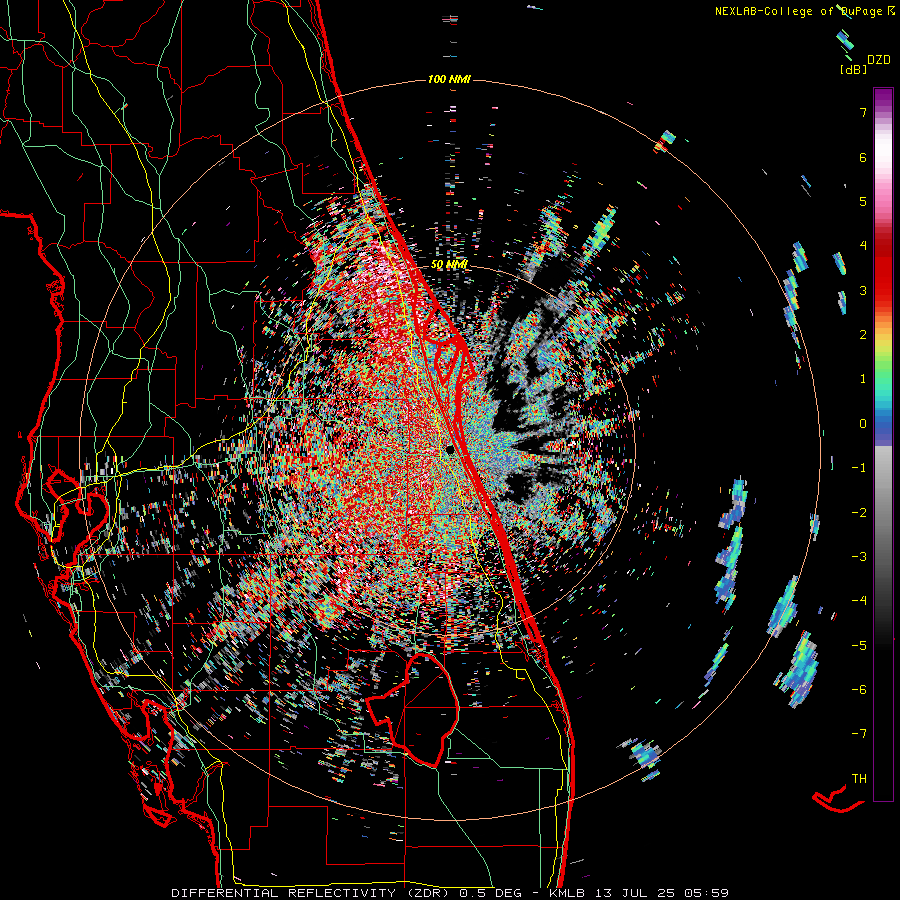
Task: Click the -1 value on color scale
Action: pos(859,468)
